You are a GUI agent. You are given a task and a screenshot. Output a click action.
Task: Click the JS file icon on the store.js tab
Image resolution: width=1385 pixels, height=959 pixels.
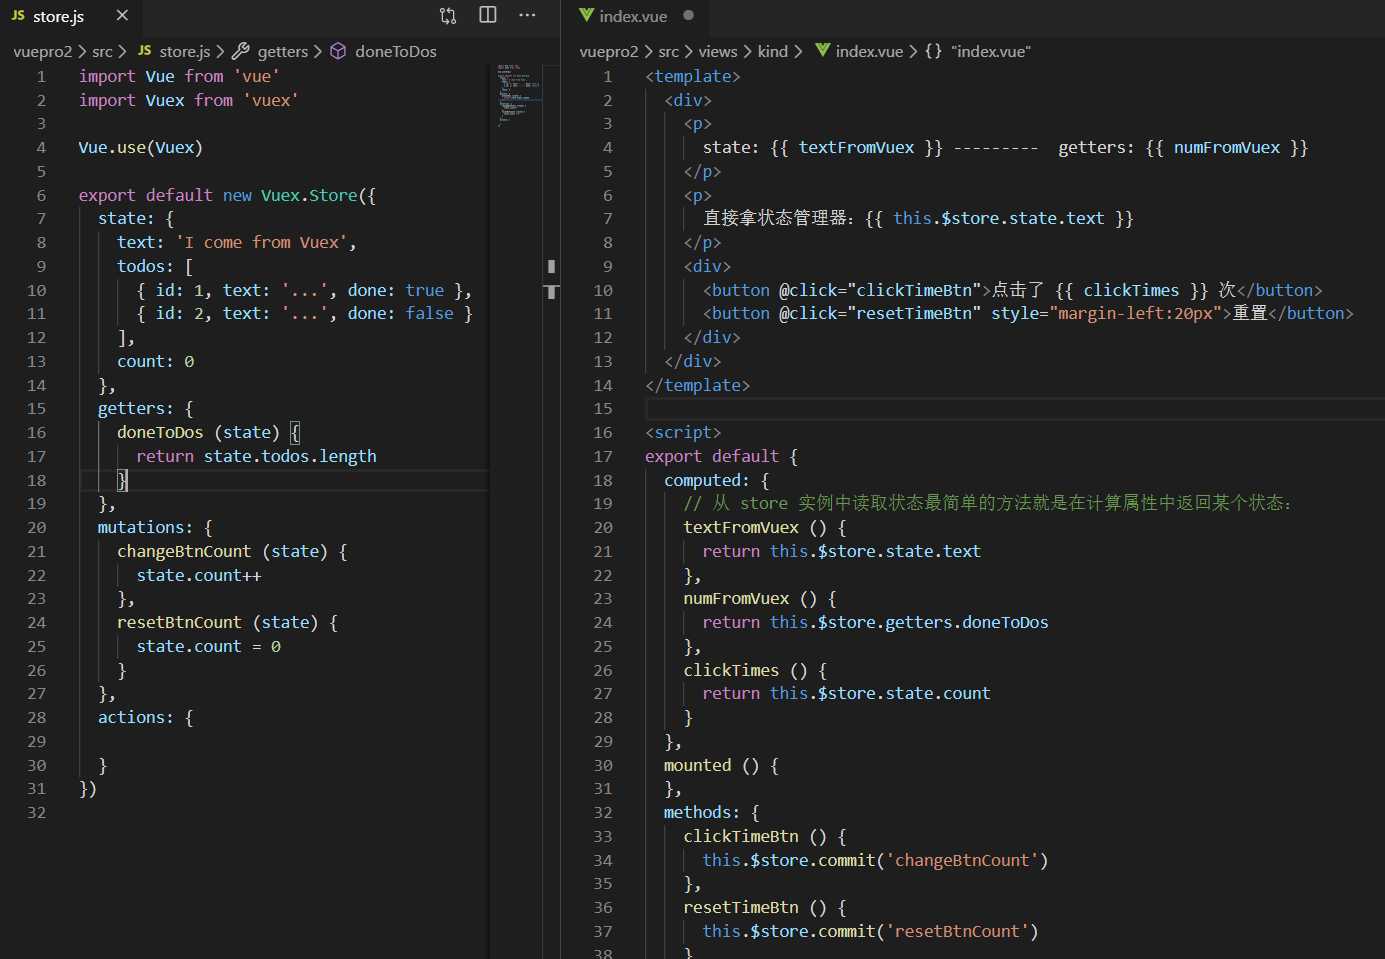pos(18,16)
